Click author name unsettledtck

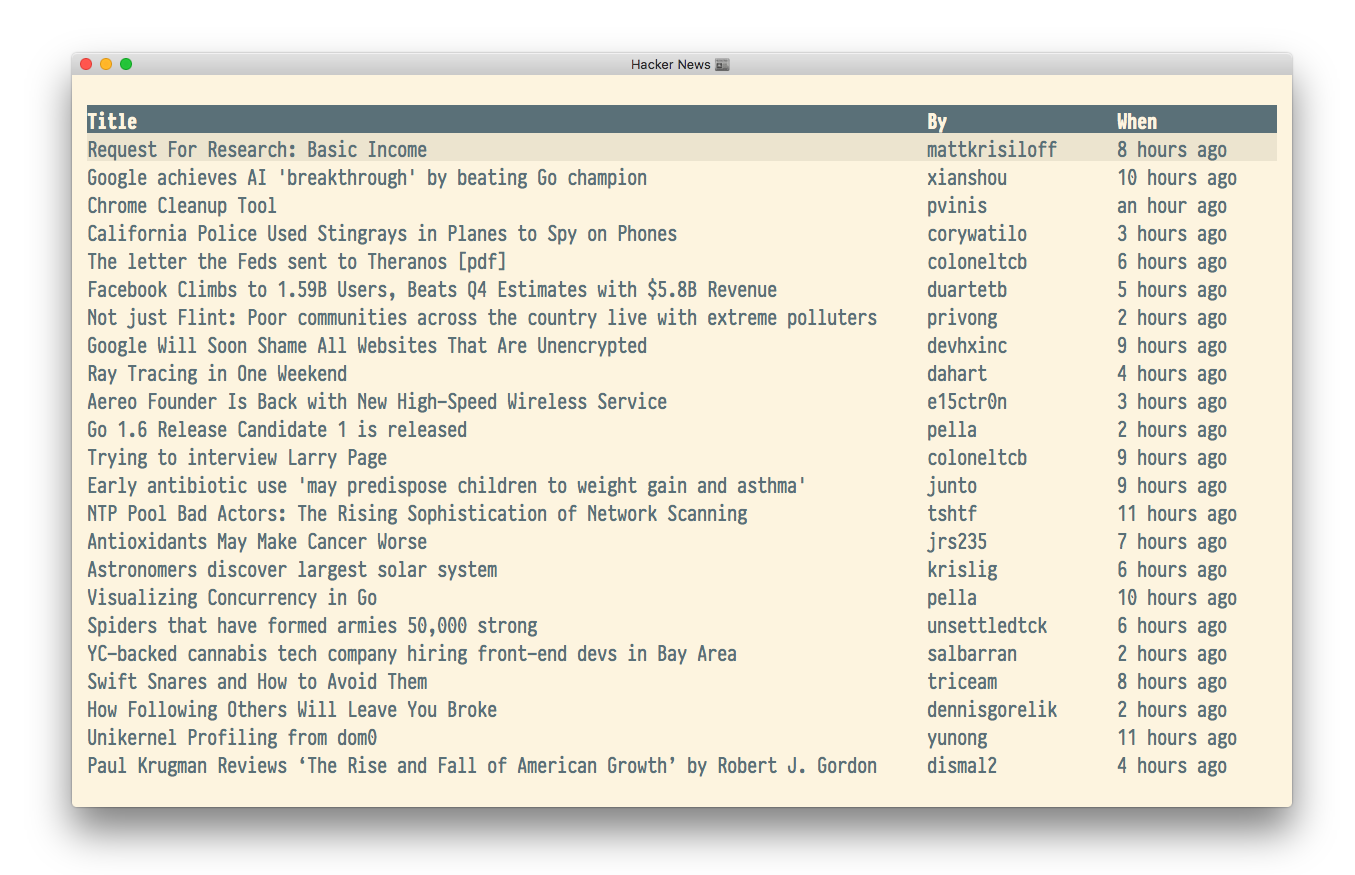point(987,625)
